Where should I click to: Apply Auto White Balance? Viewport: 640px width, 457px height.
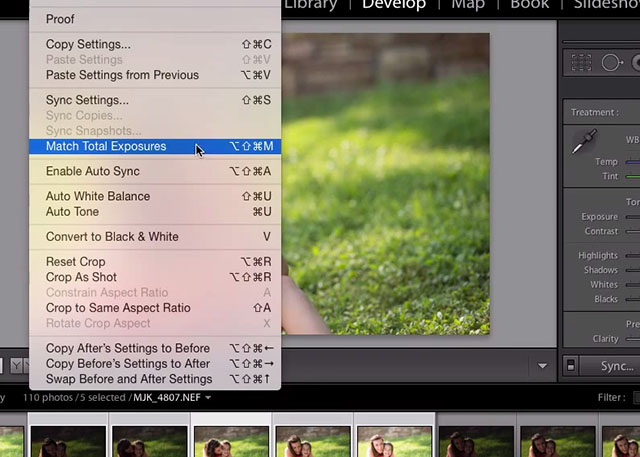[155, 196]
